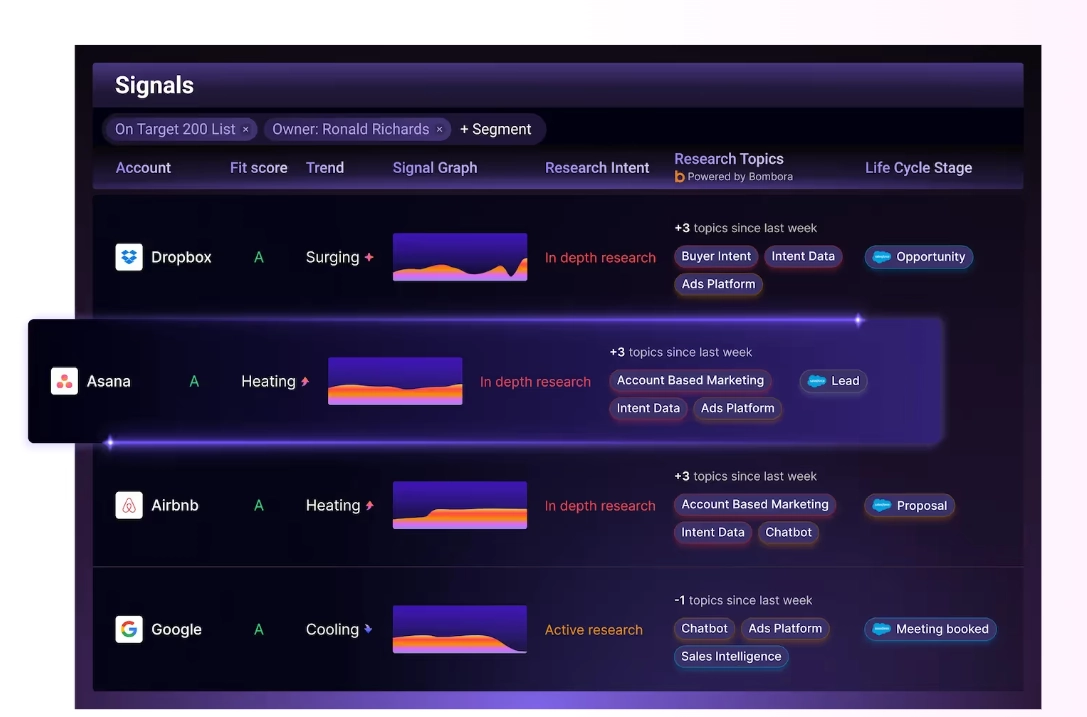Image resolution: width=1087 pixels, height=717 pixels.
Task: Click the Ads Platform topic tag for Dropbox
Action: click(718, 284)
